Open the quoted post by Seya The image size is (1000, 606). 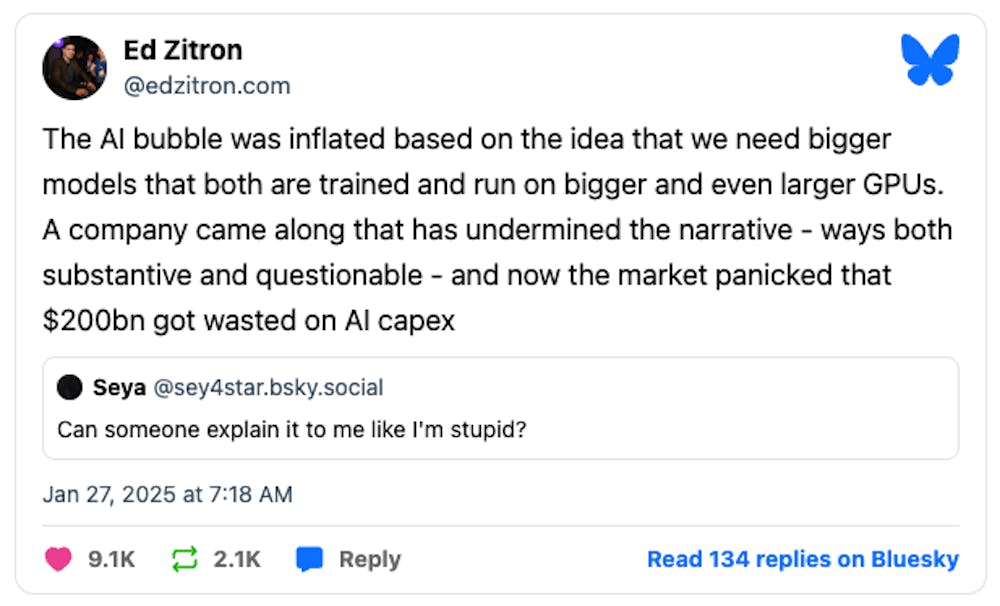[x=501, y=408]
